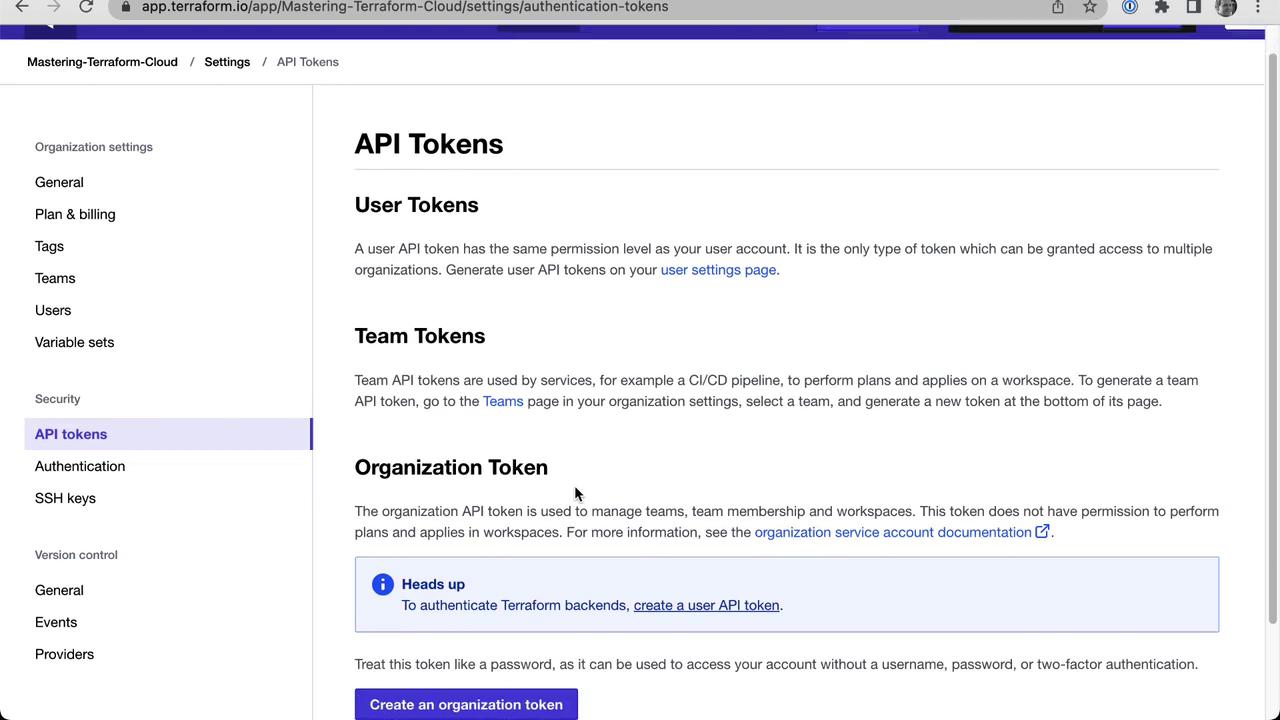Toggle the browser side panel icon
The image size is (1280, 720).
pyautogui.click(x=1194, y=6)
